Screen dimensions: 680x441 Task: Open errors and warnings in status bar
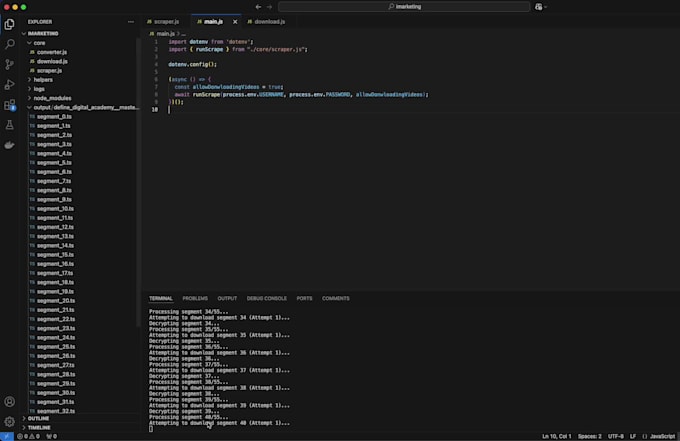point(29,436)
